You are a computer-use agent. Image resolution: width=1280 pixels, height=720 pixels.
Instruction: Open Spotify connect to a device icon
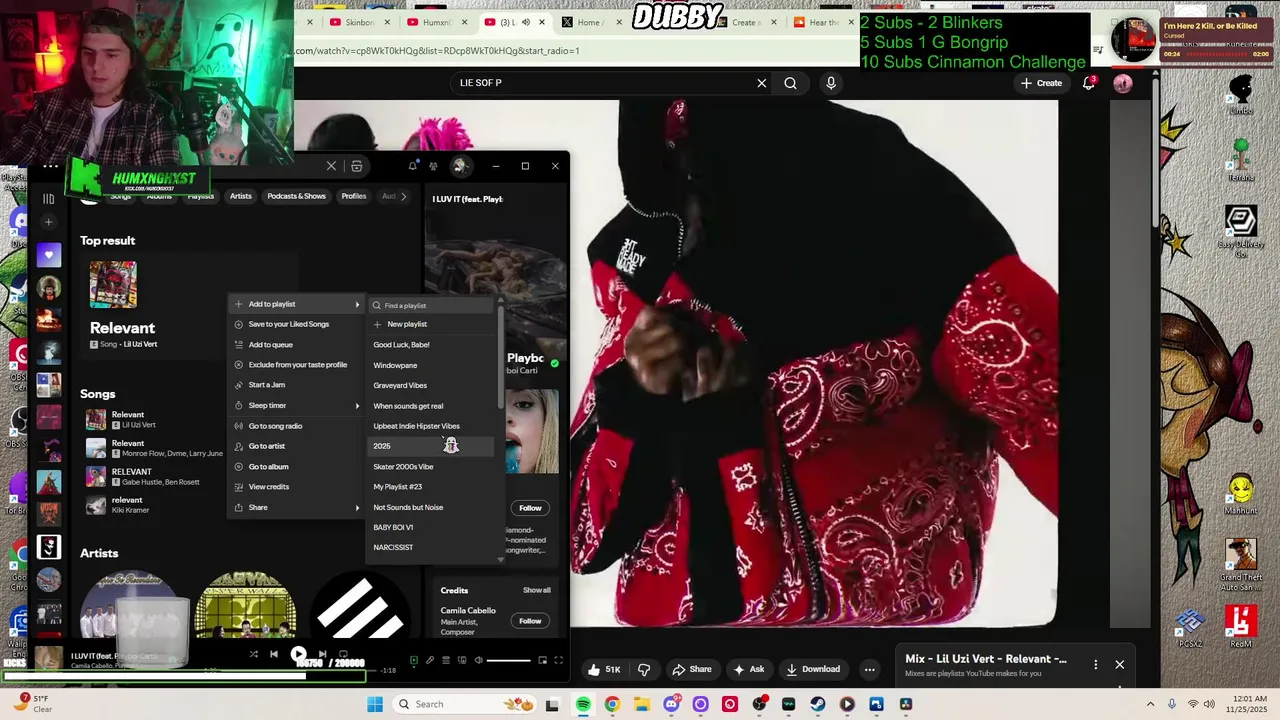coord(462,660)
